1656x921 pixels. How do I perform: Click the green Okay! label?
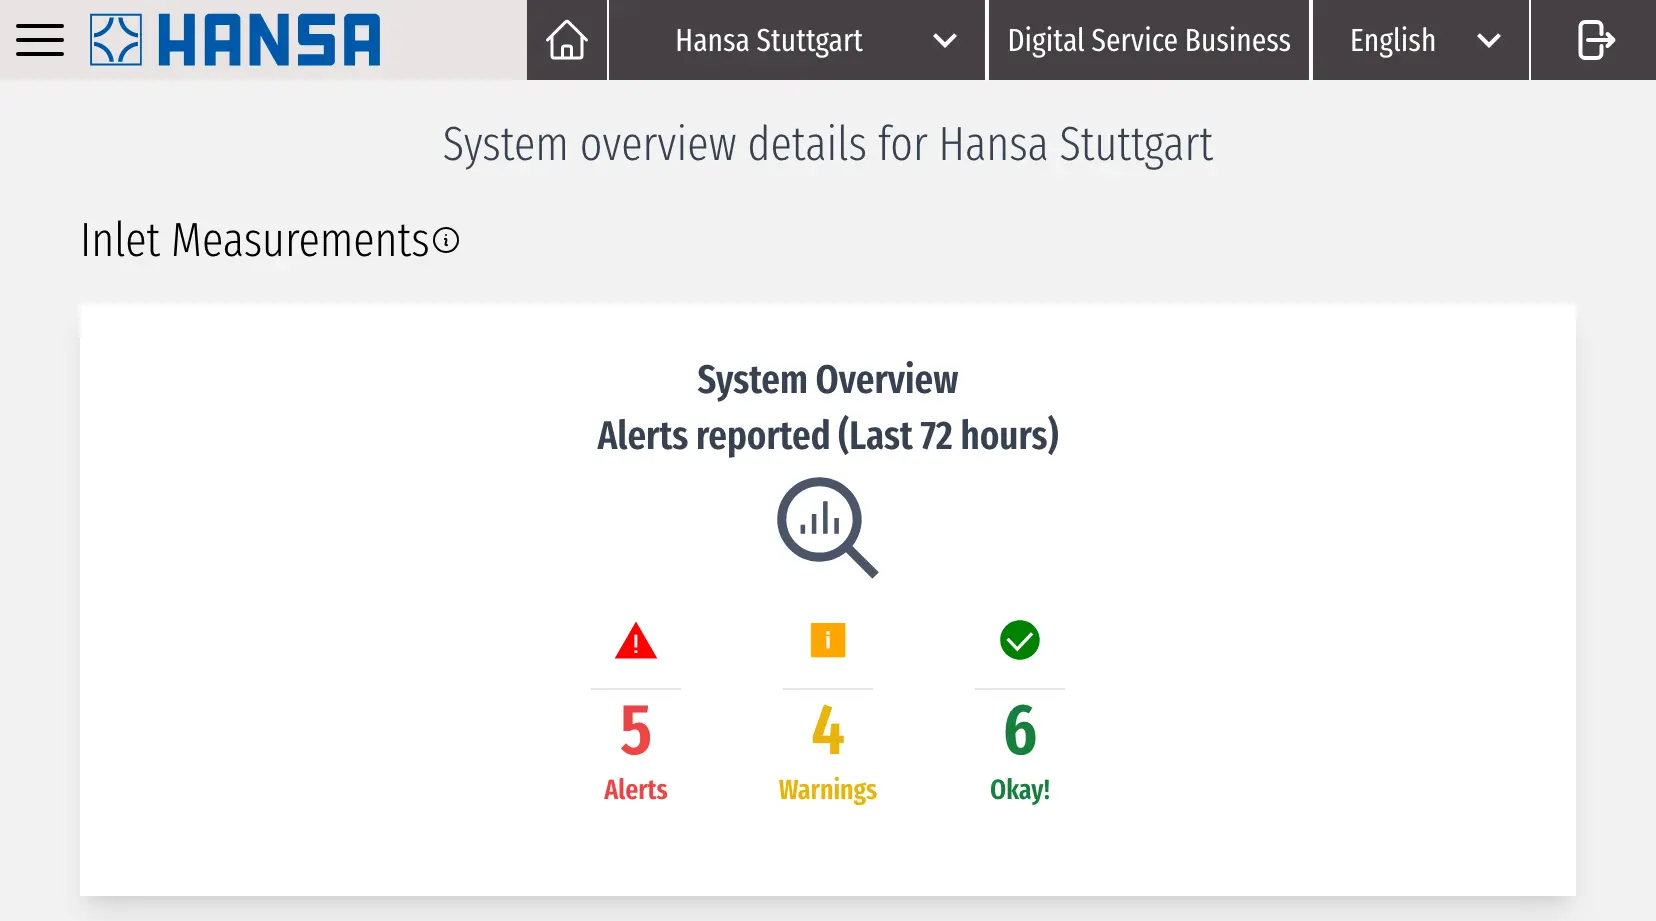point(1020,789)
